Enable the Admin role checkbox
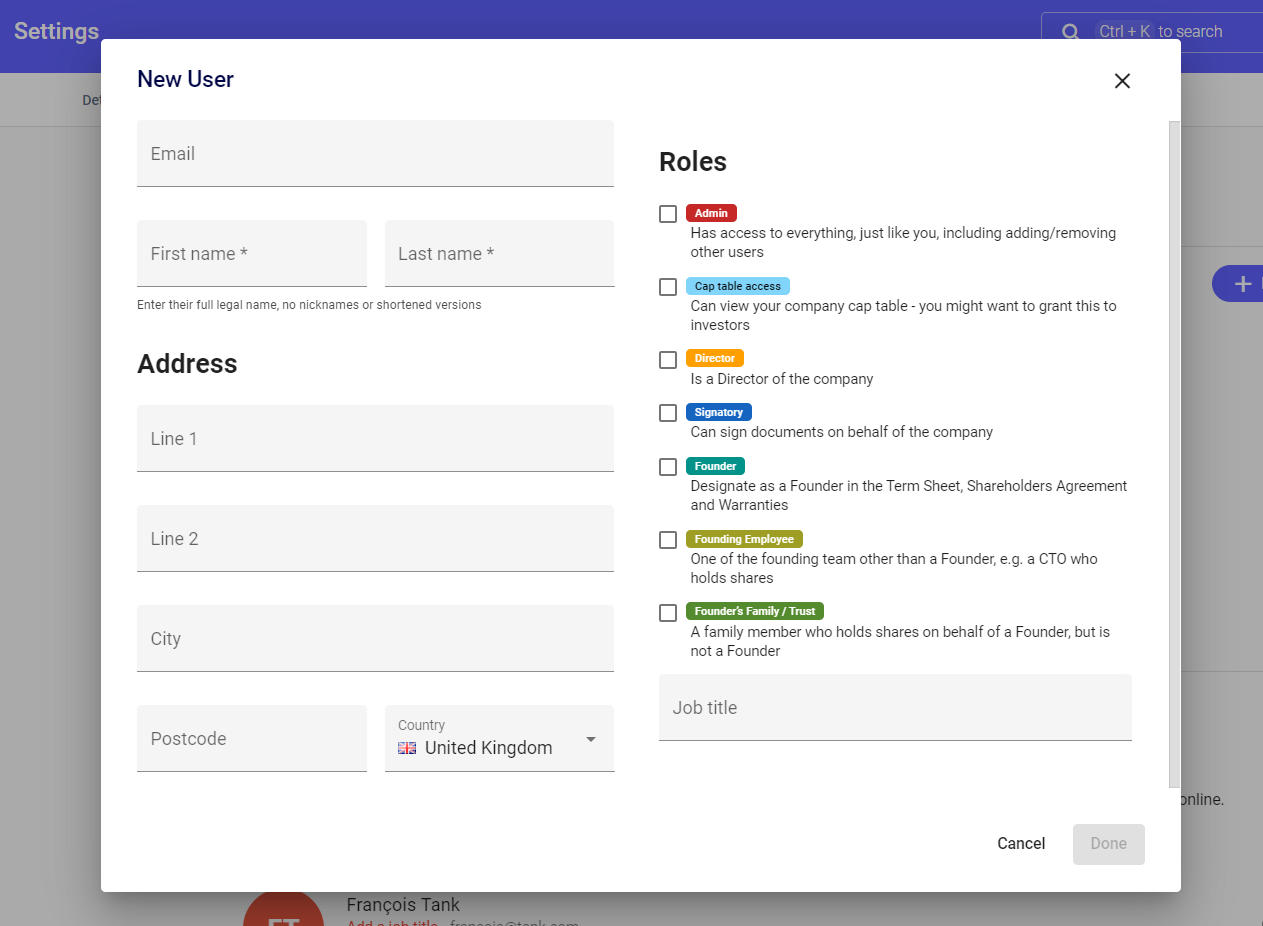The height and width of the screenshot is (926, 1263). 668,214
